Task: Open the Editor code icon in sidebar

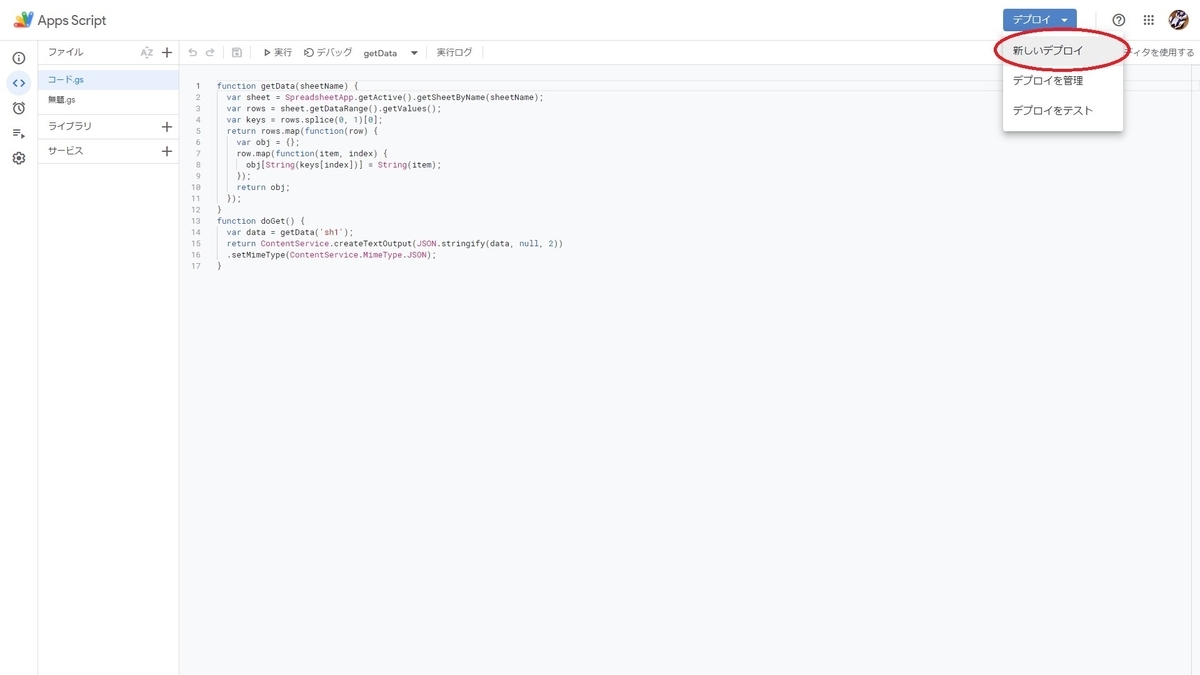Action: pos(18,83)
